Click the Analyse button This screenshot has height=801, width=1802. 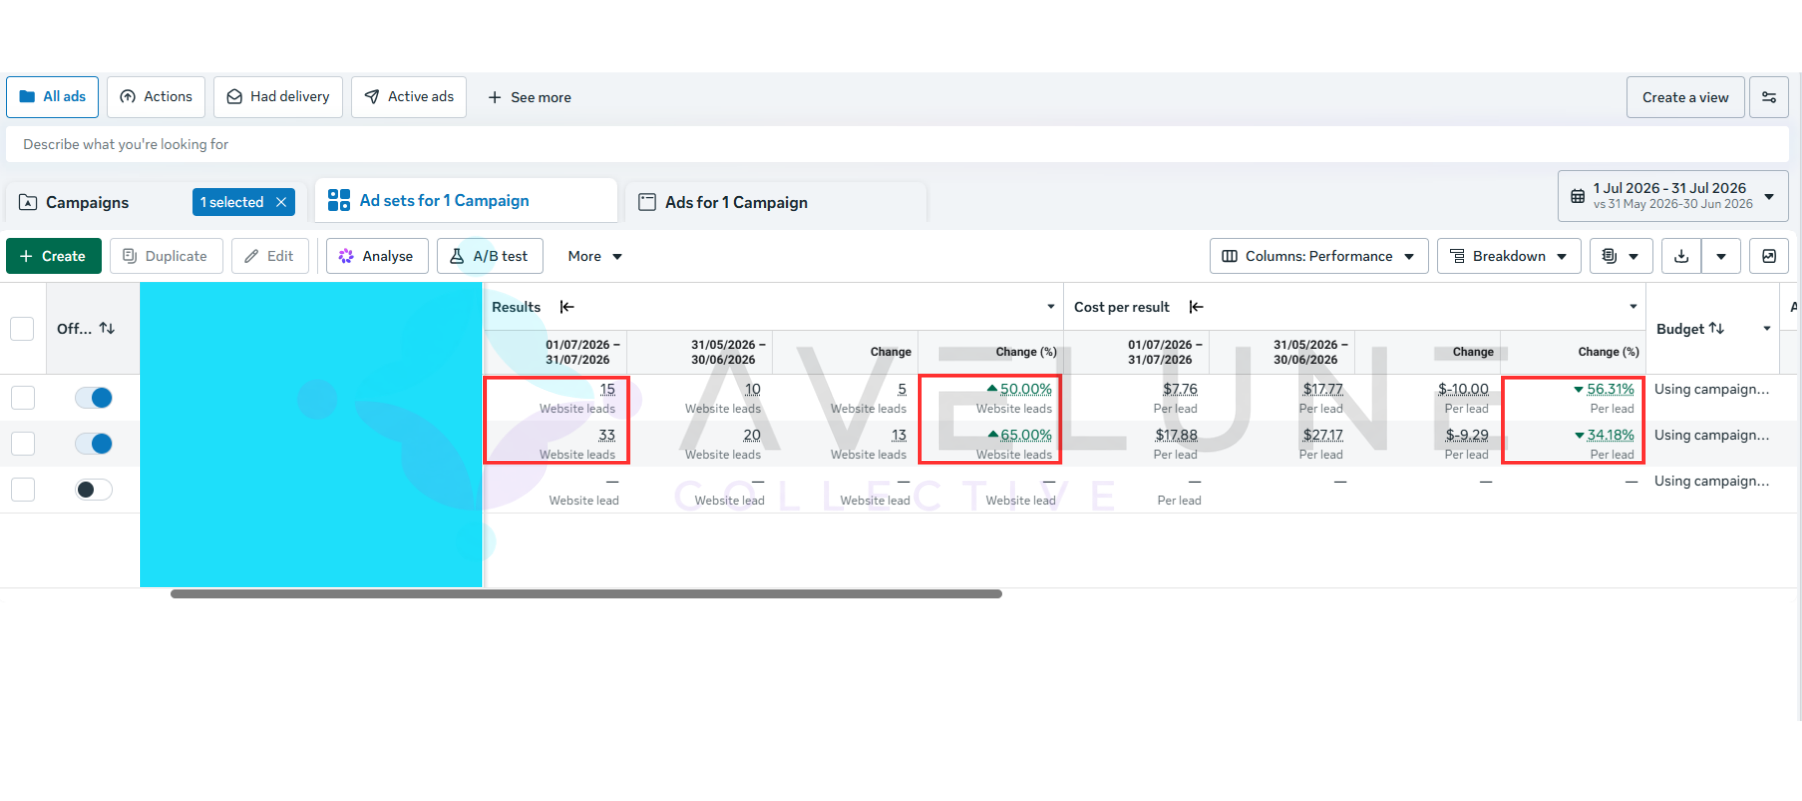coord(377,256)
